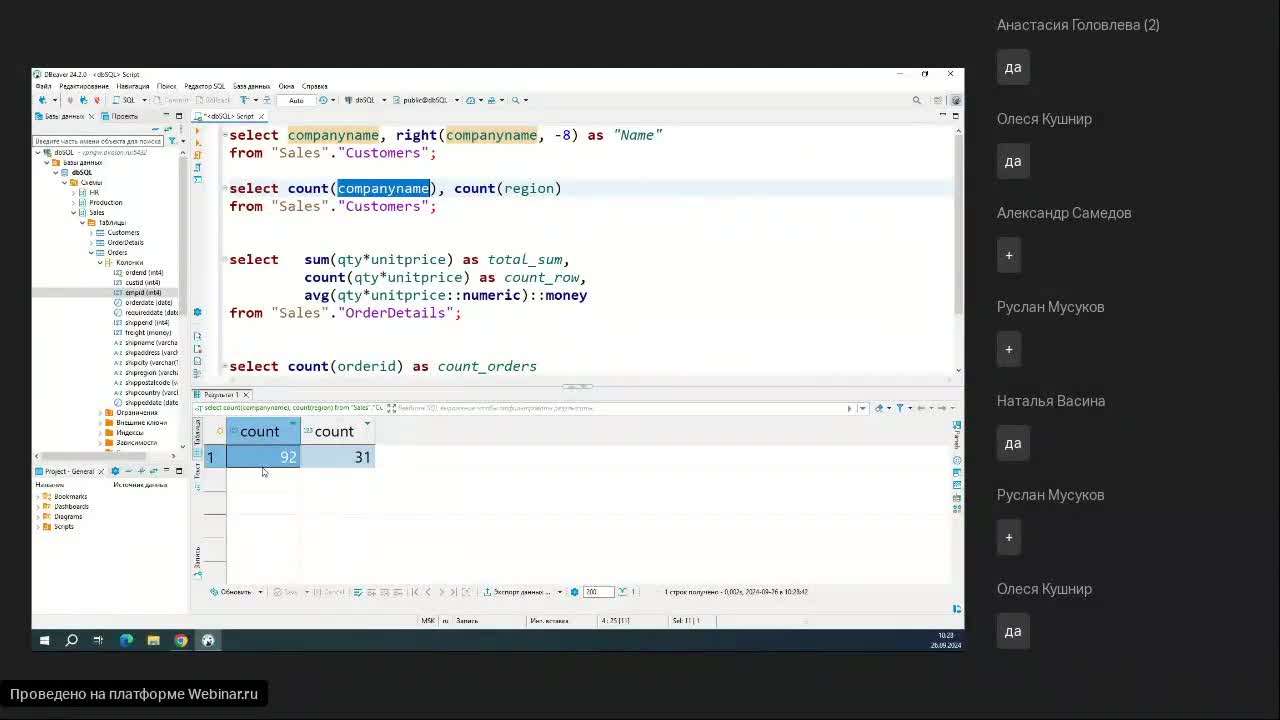Expand the OrderDetails table node
The image size is (1280, 720).
tap(90, 242)
